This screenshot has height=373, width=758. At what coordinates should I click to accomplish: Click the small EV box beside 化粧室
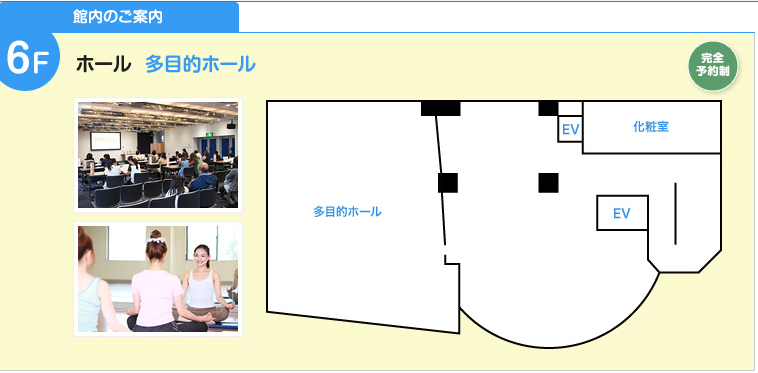(x=570, y=129)
